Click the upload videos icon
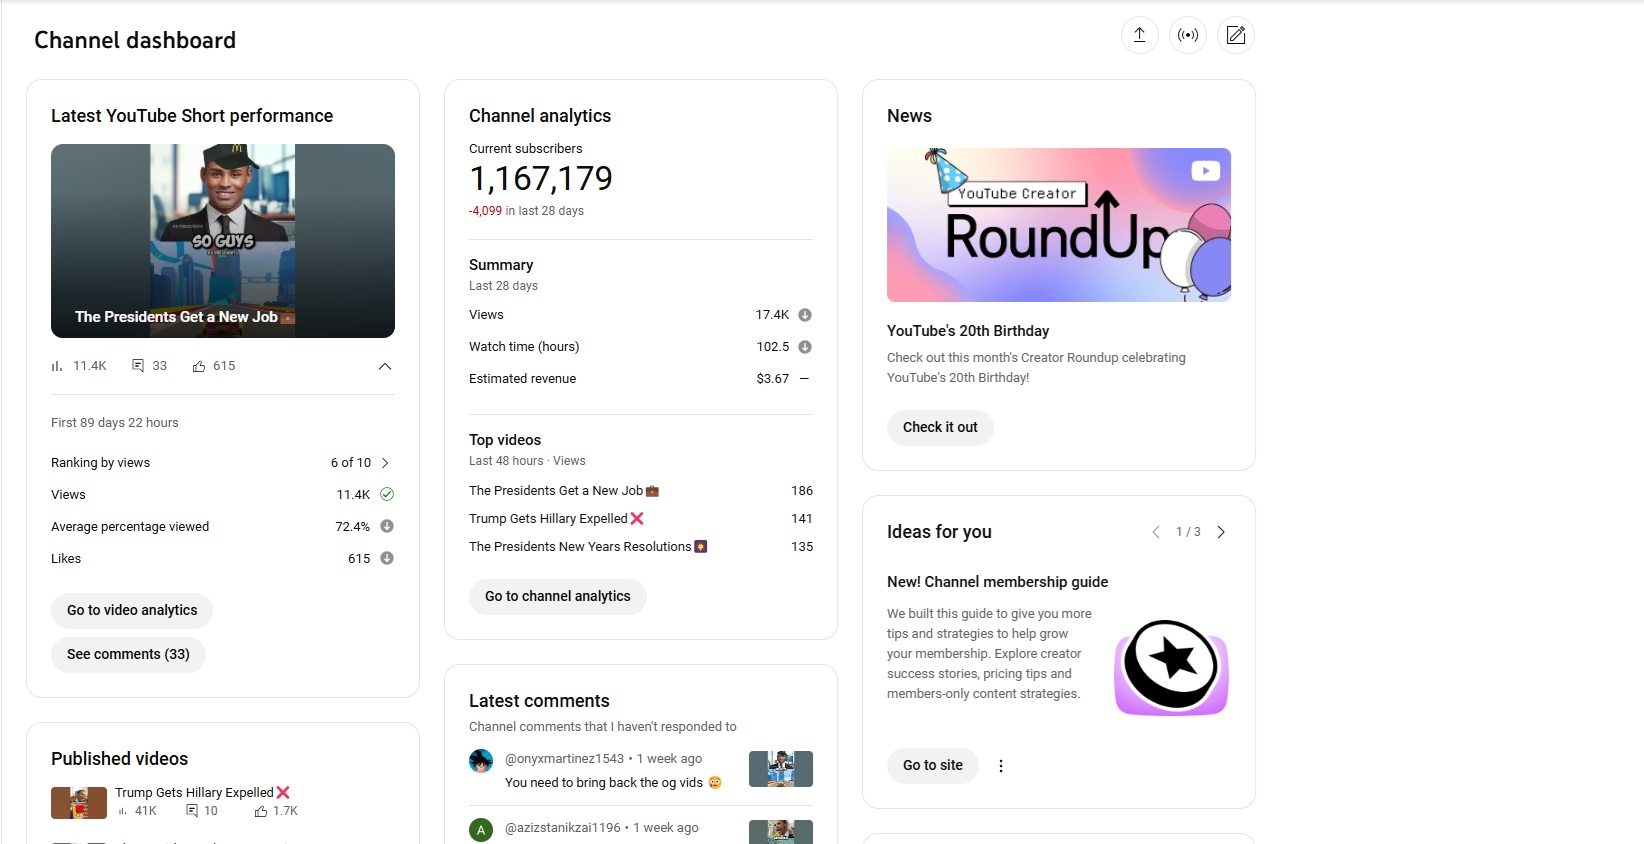 tap(1139, 35)
